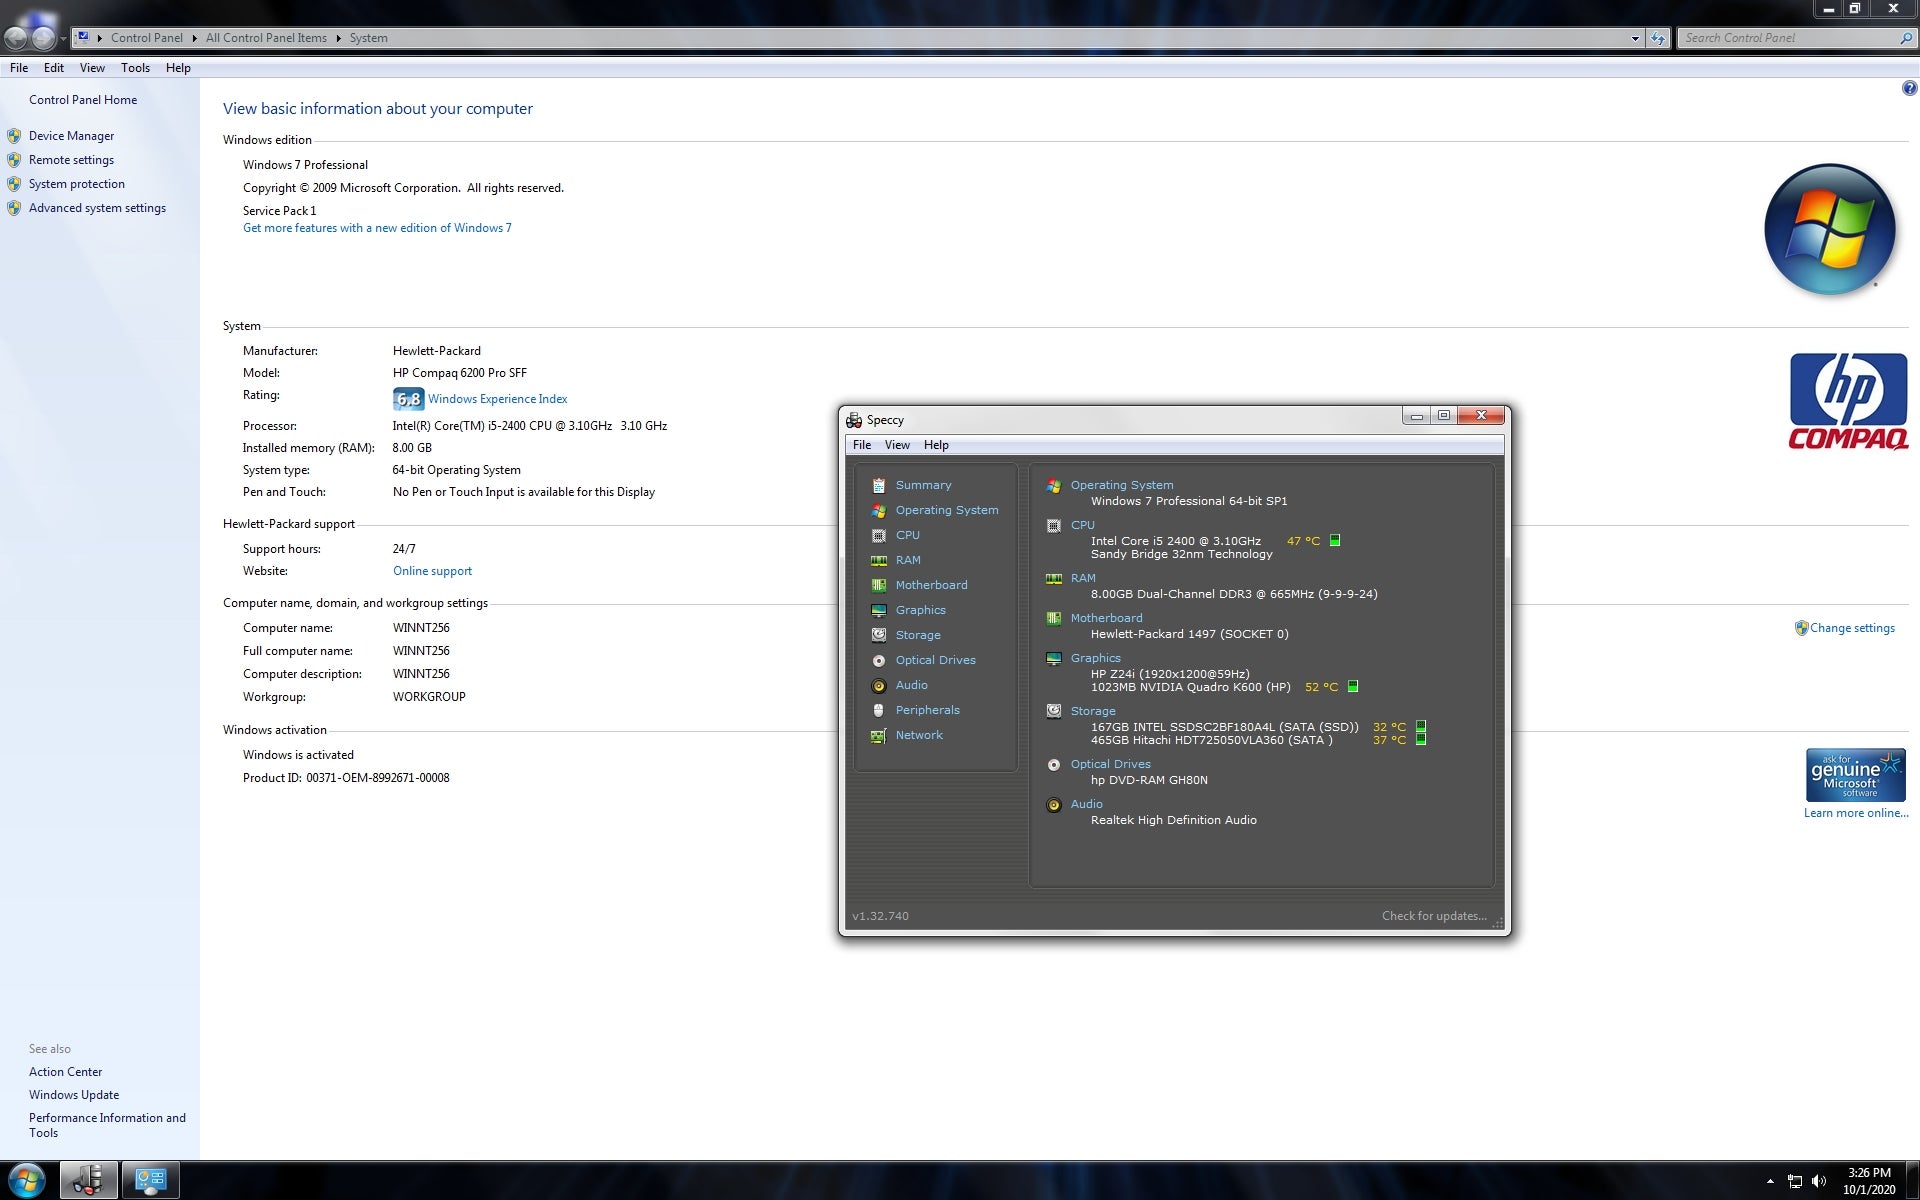Open Speccy File menu
This screenshot has width=1920, height=1200.
[x=861, y=445]
